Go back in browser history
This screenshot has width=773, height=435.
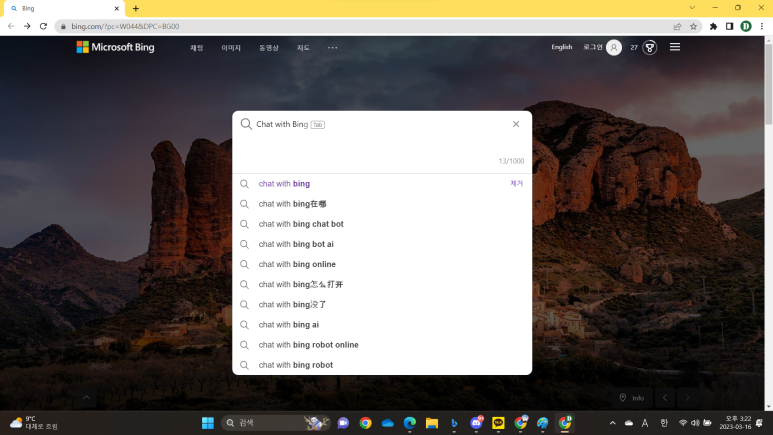click(11, 26)
